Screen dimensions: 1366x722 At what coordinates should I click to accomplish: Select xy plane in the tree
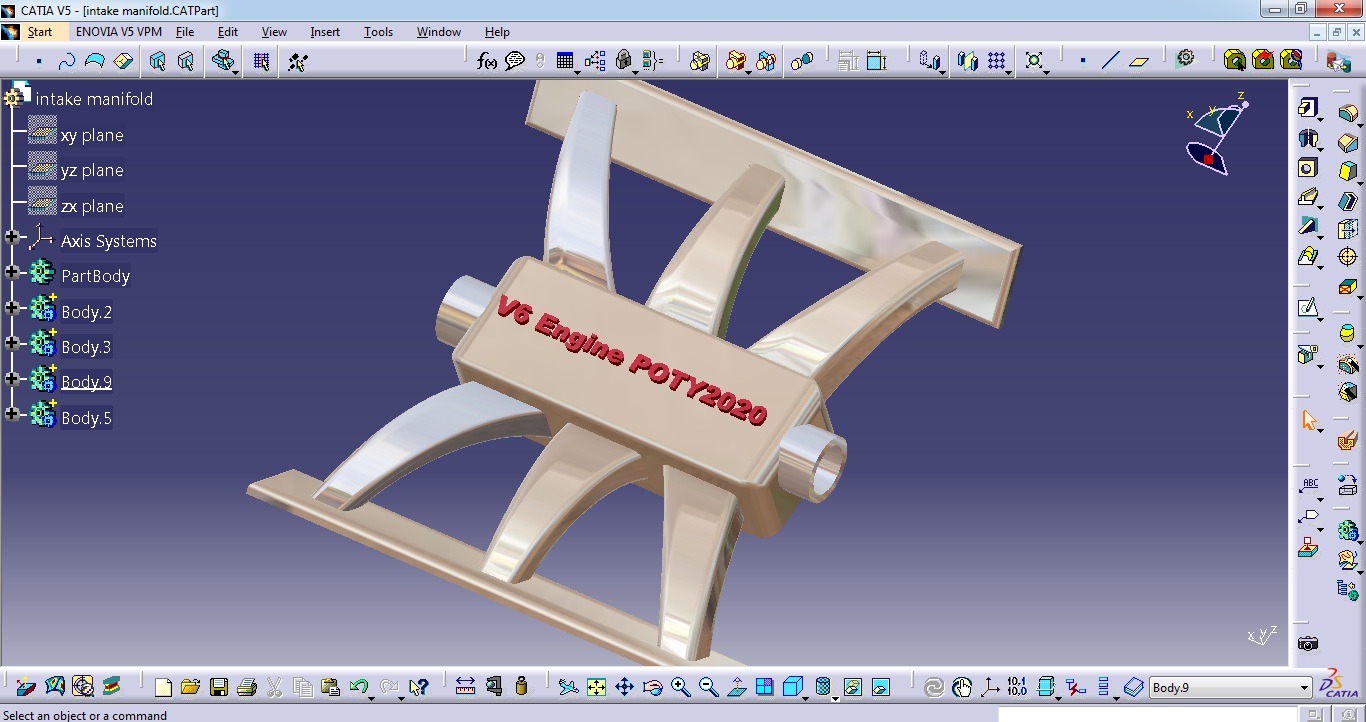(x=92, y=135)
